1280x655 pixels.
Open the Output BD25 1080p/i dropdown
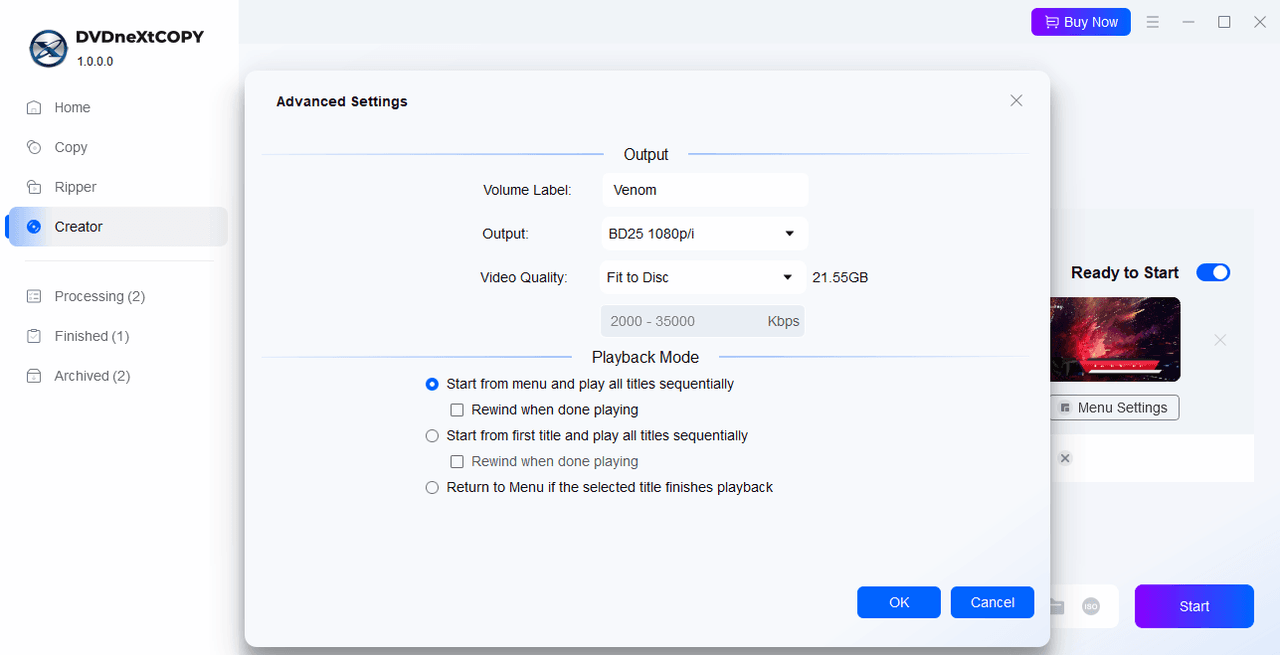tap(704, 234)
